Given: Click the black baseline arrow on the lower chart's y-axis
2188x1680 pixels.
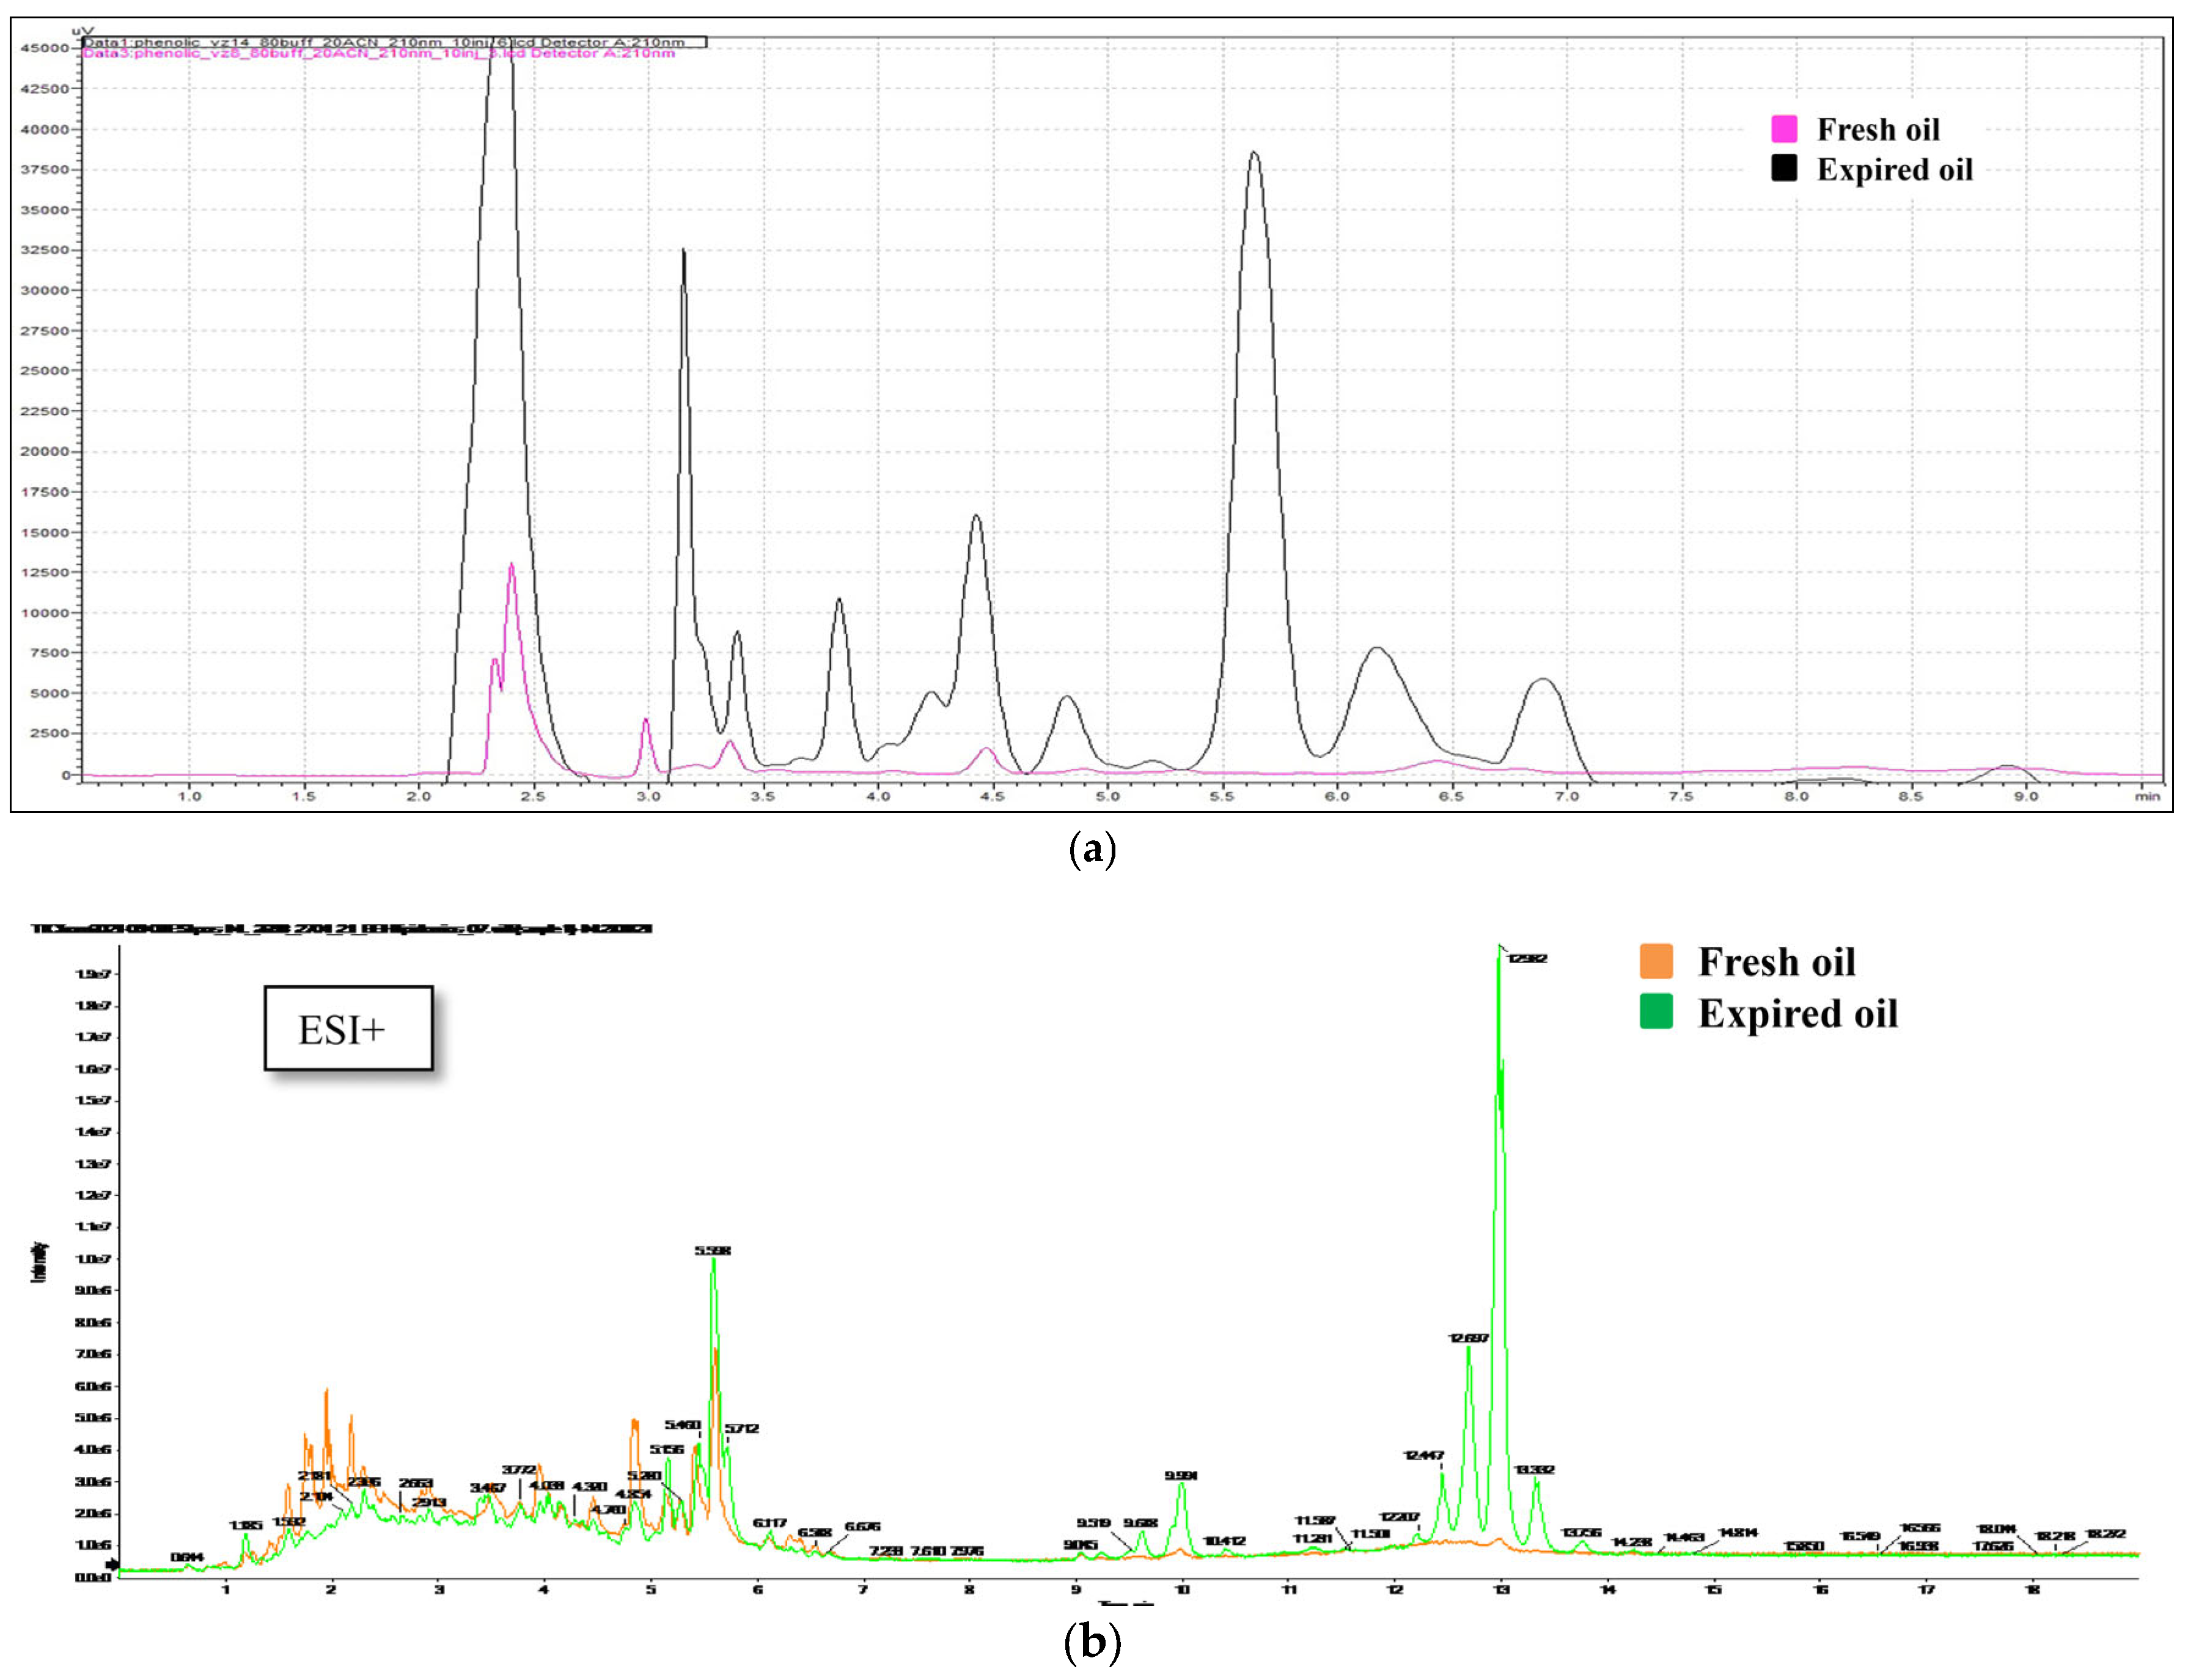Looking at the screenshot, I should coord(112,1565).
